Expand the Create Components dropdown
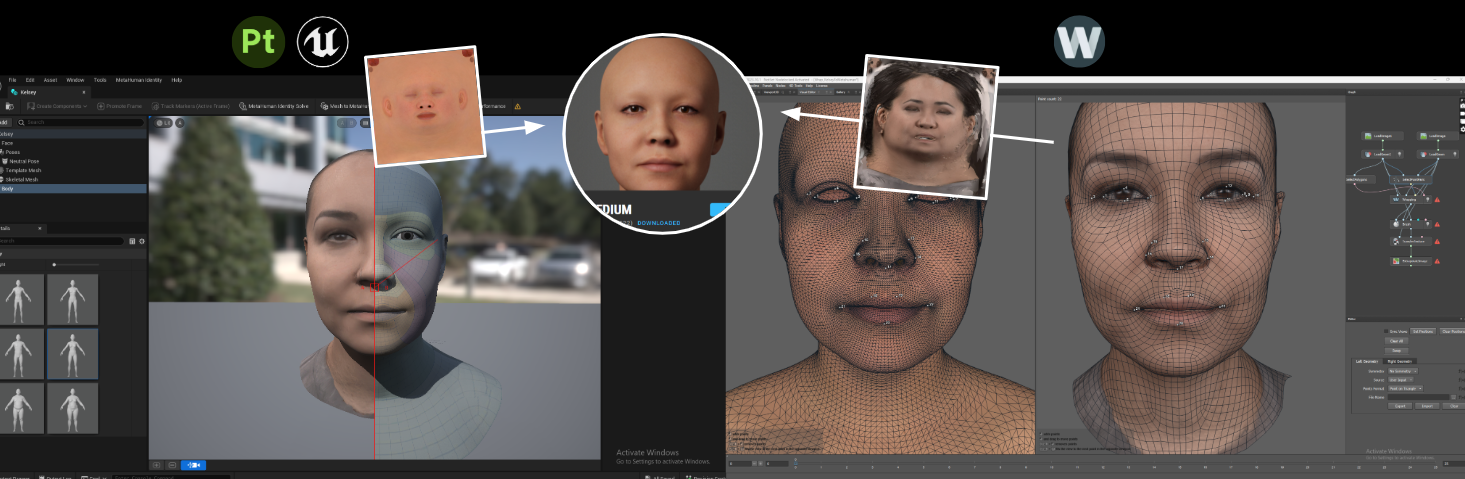This screenshot has height=479, width=1465. 57,106
